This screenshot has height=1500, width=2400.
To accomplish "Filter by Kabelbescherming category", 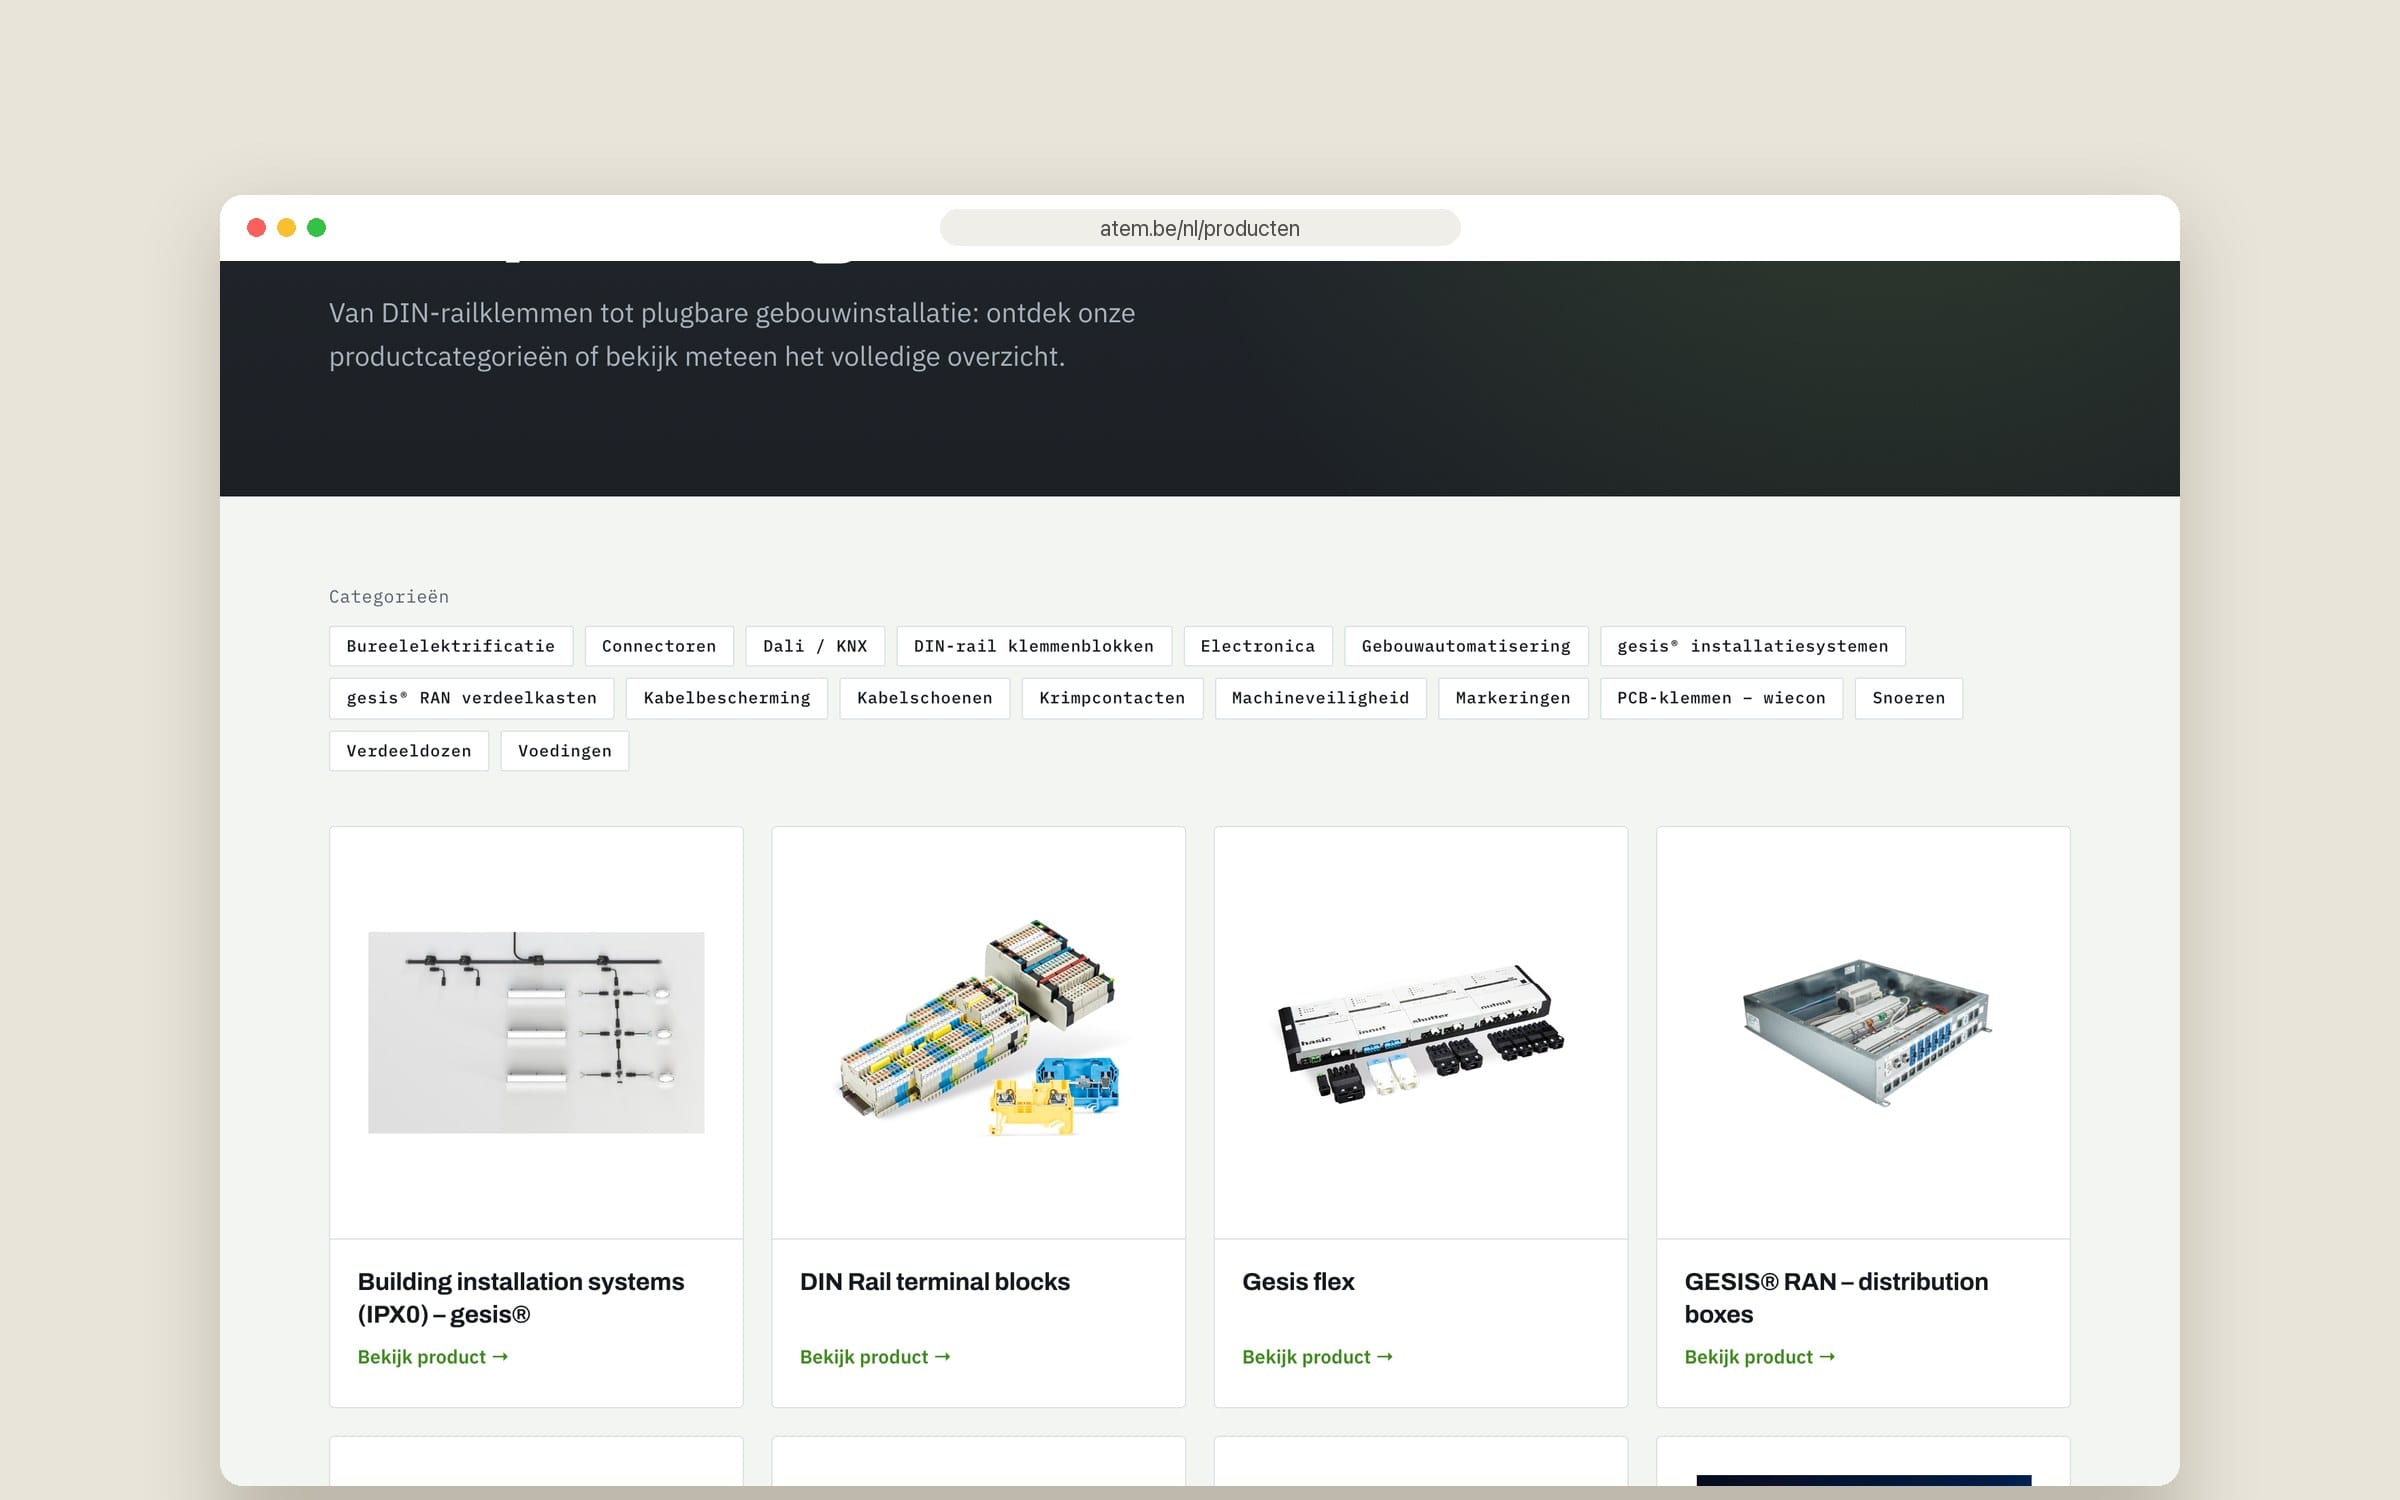I will click(x=727, y=698).
